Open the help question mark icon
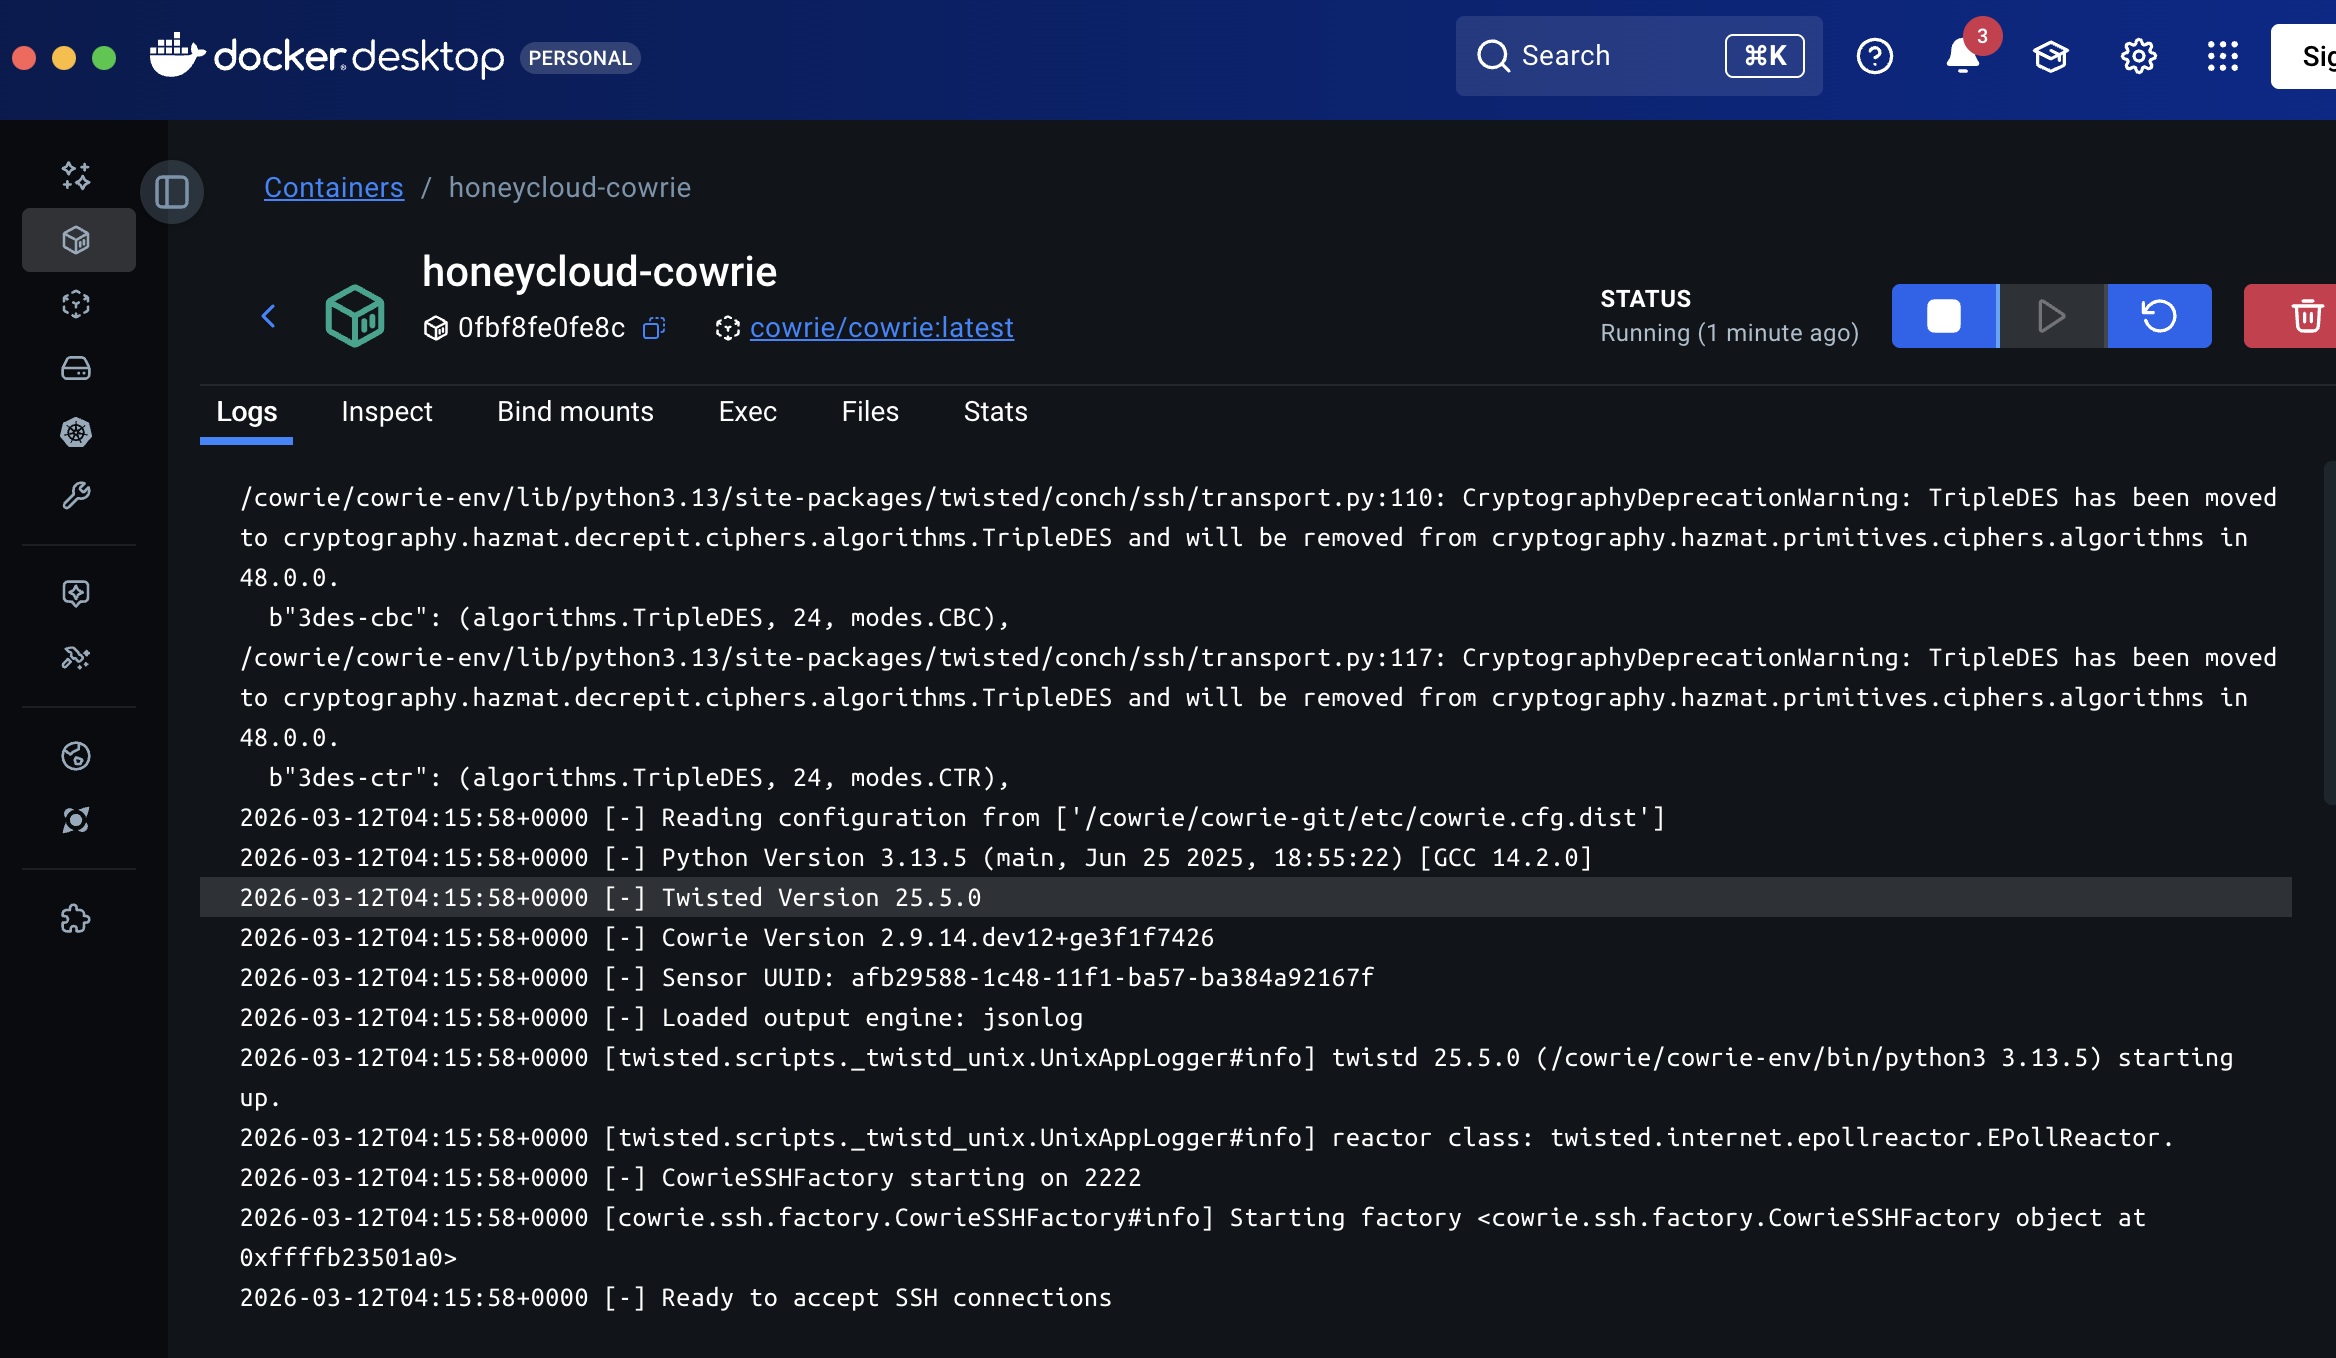The image size is (2336, 1358). click(1875, 56)
